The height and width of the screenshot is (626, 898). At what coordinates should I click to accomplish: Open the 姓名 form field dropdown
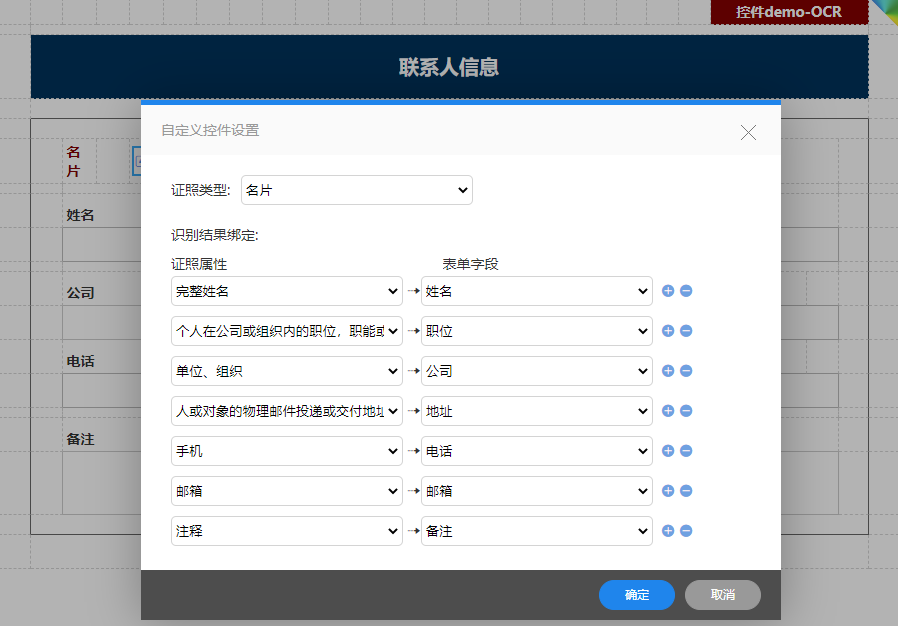pos(537,291)
